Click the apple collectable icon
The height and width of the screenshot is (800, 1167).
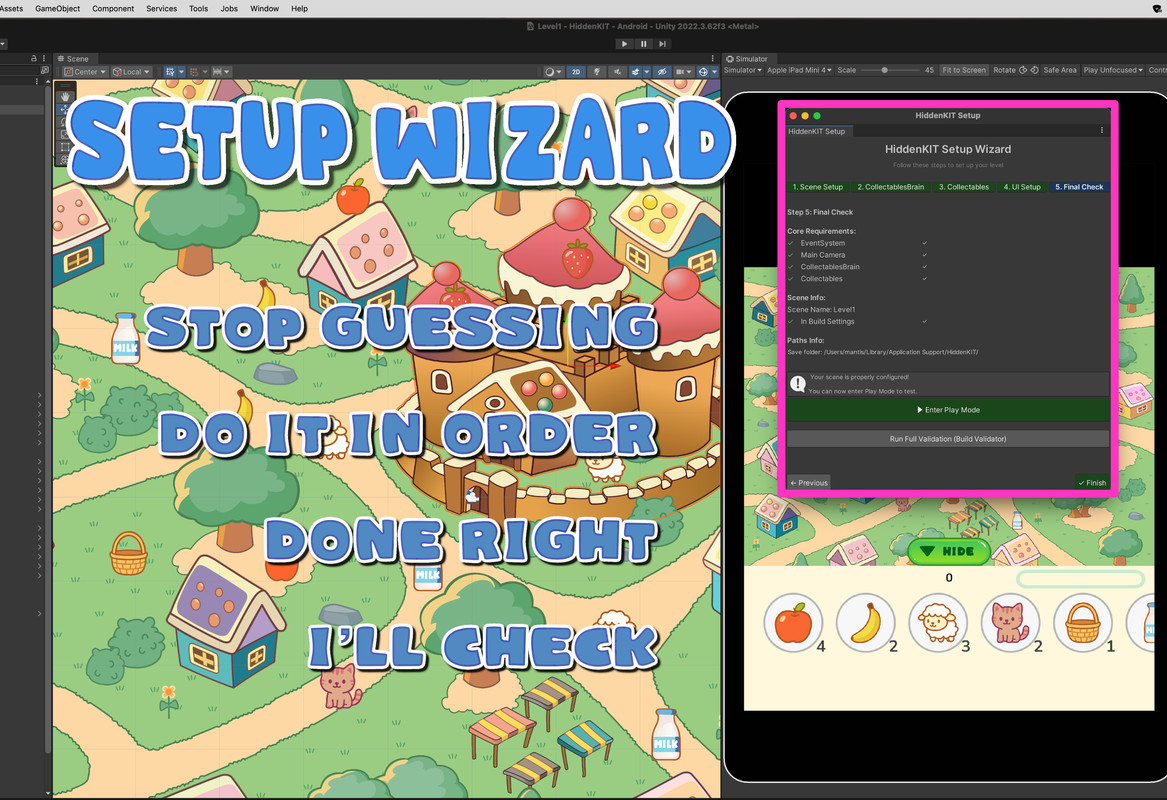tap(793, 623)
